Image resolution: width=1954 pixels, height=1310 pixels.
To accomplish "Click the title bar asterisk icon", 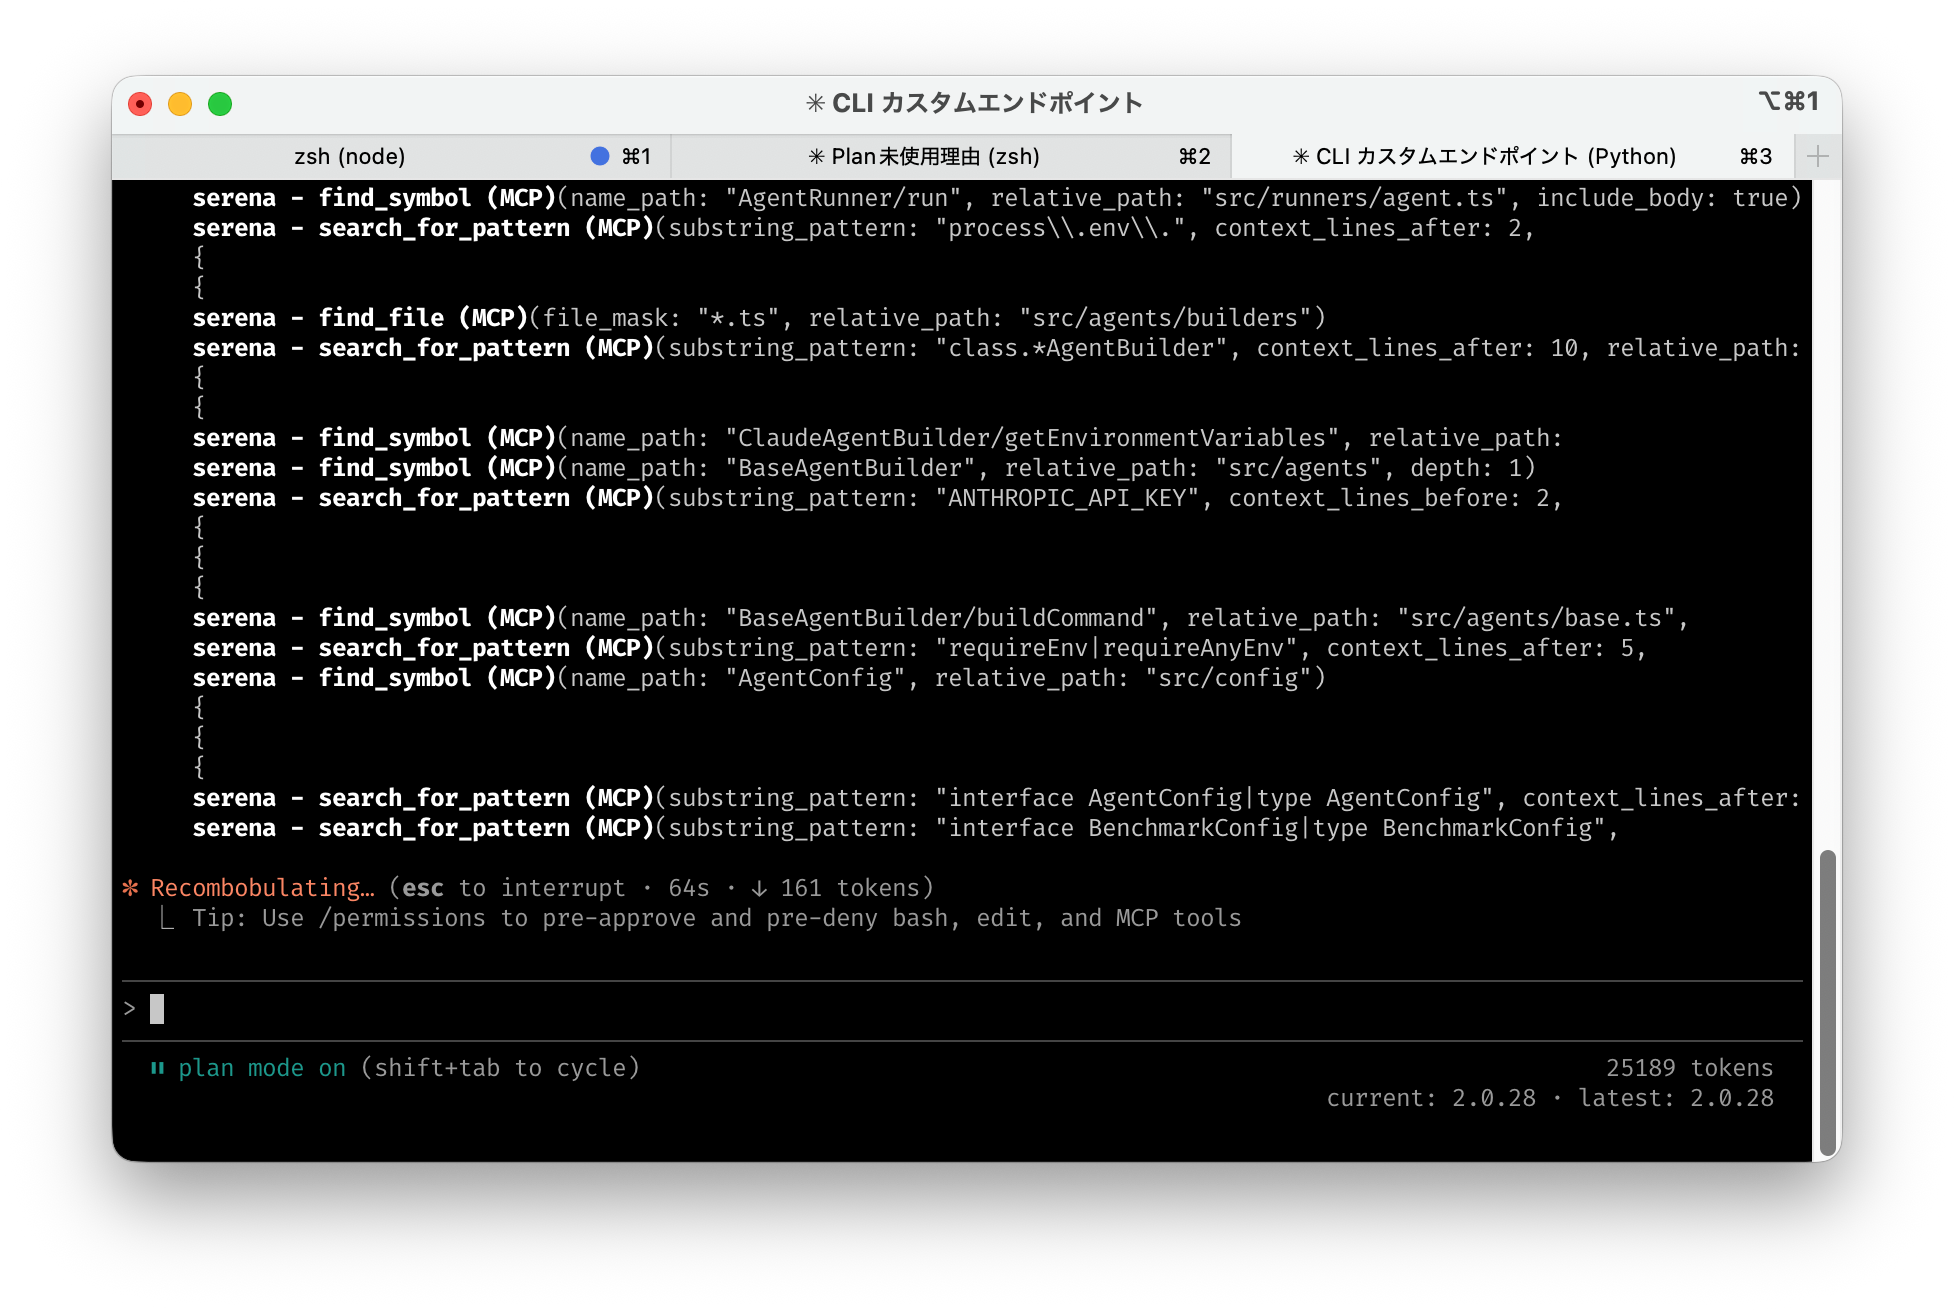I will [815, 103].
